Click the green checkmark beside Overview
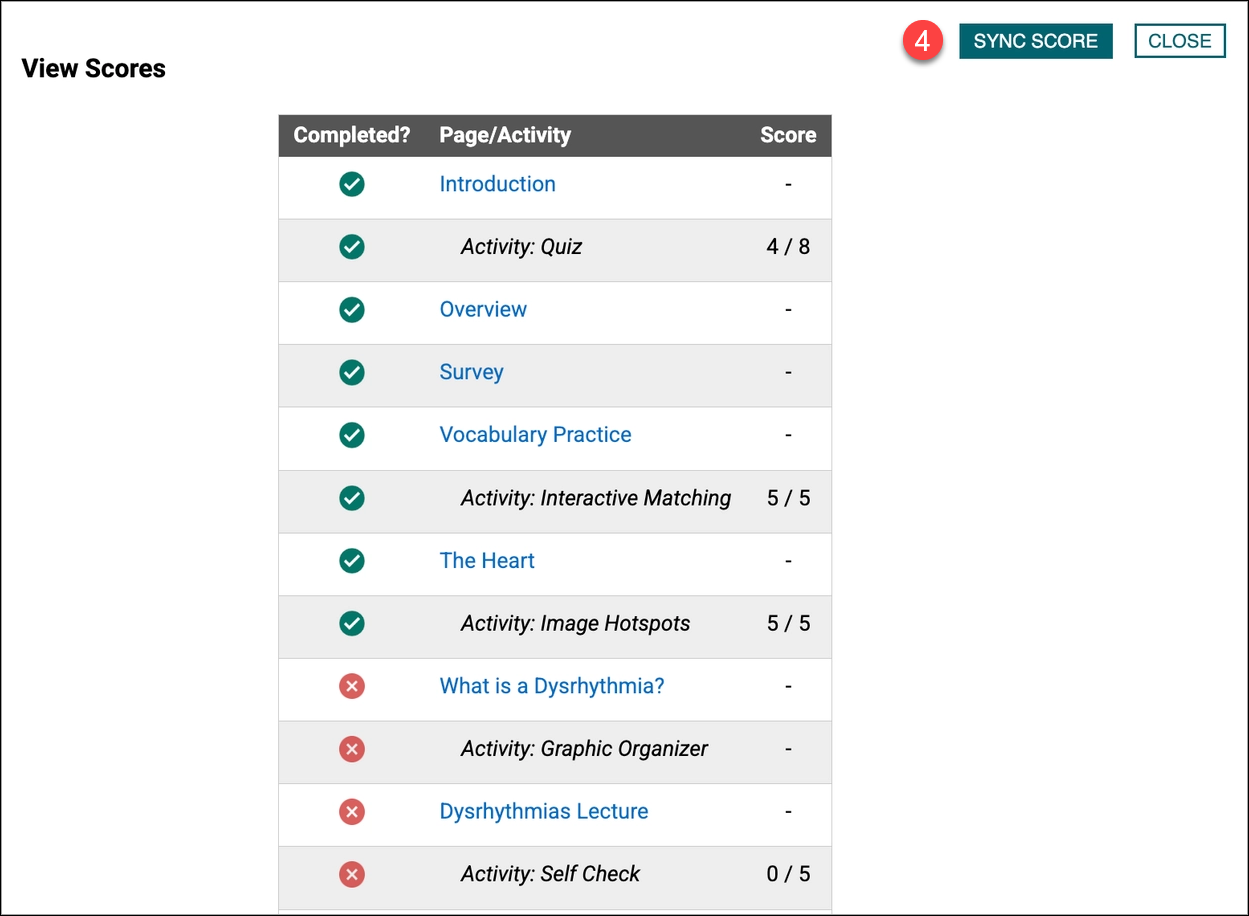 tap(351, 309)
